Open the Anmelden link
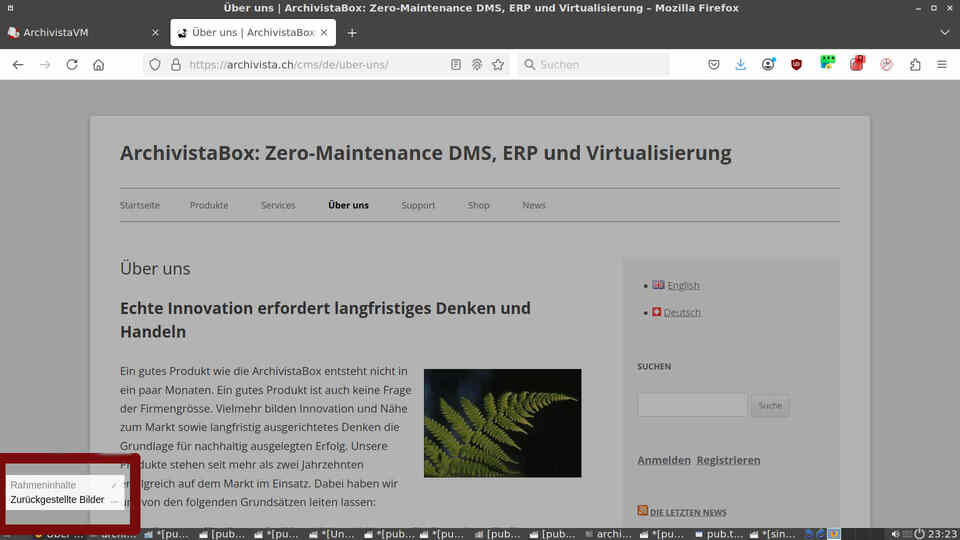This screenshot has height=540, width=960. (x=664, y=460)
